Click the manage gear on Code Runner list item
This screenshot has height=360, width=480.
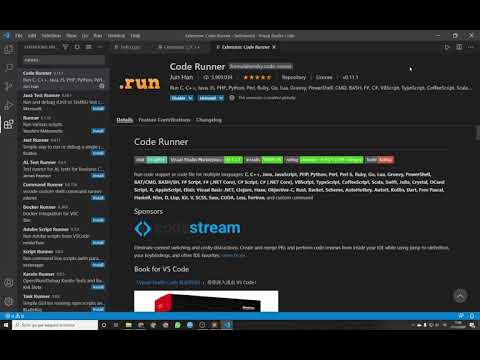pos(102,86)
